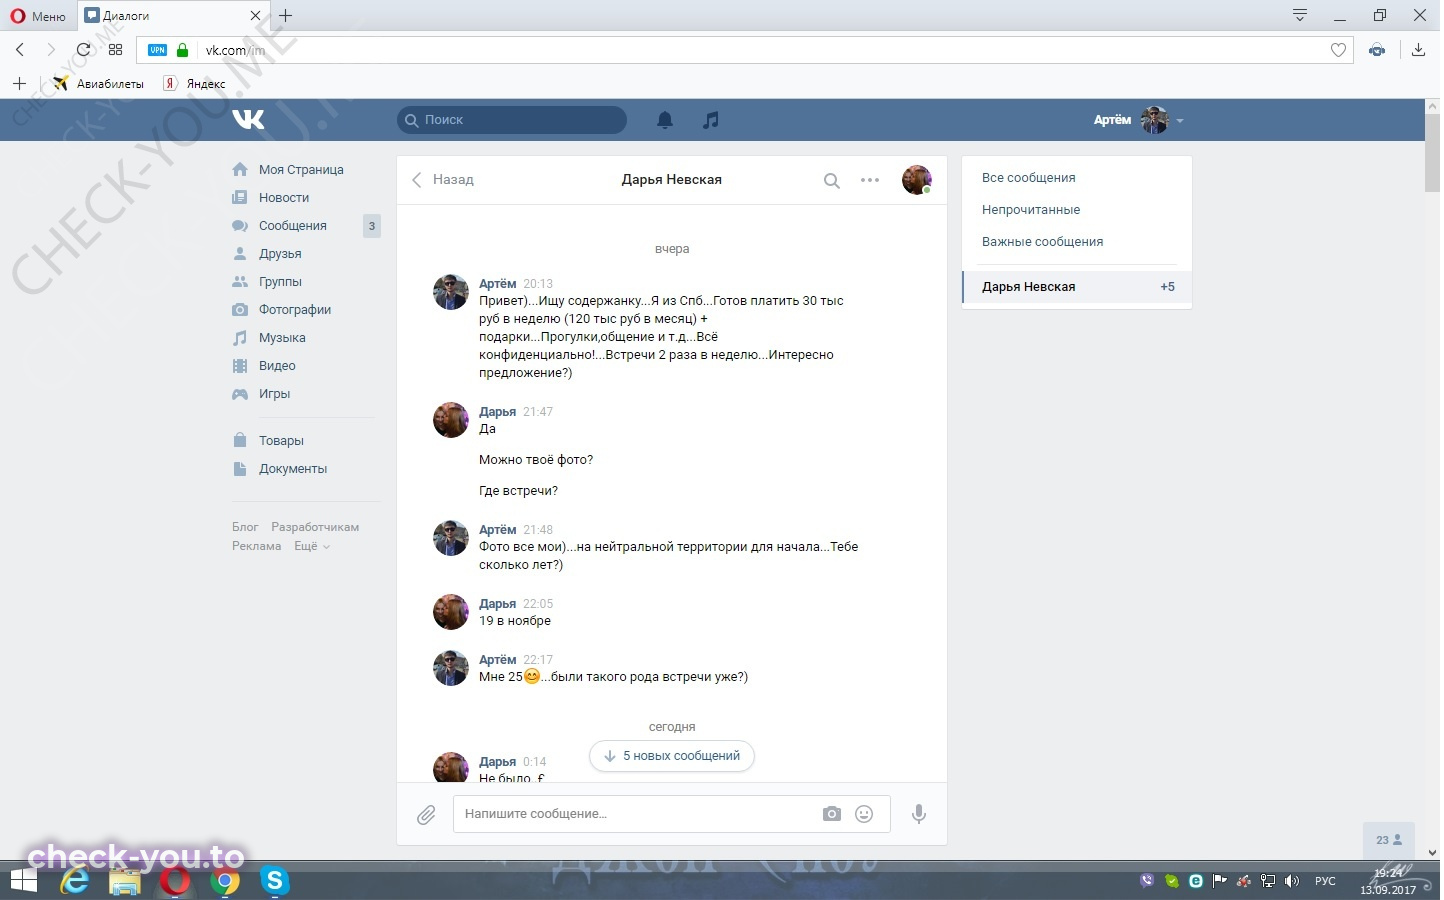Open Друзья in the left menu
Viewport: 1444px width, 900px height.
pos(280,254)
